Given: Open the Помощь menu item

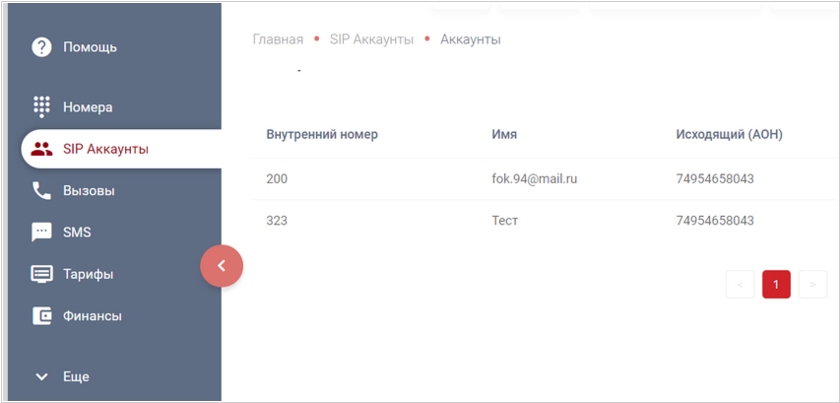Looking at the screenshot, I should [90, 47].
